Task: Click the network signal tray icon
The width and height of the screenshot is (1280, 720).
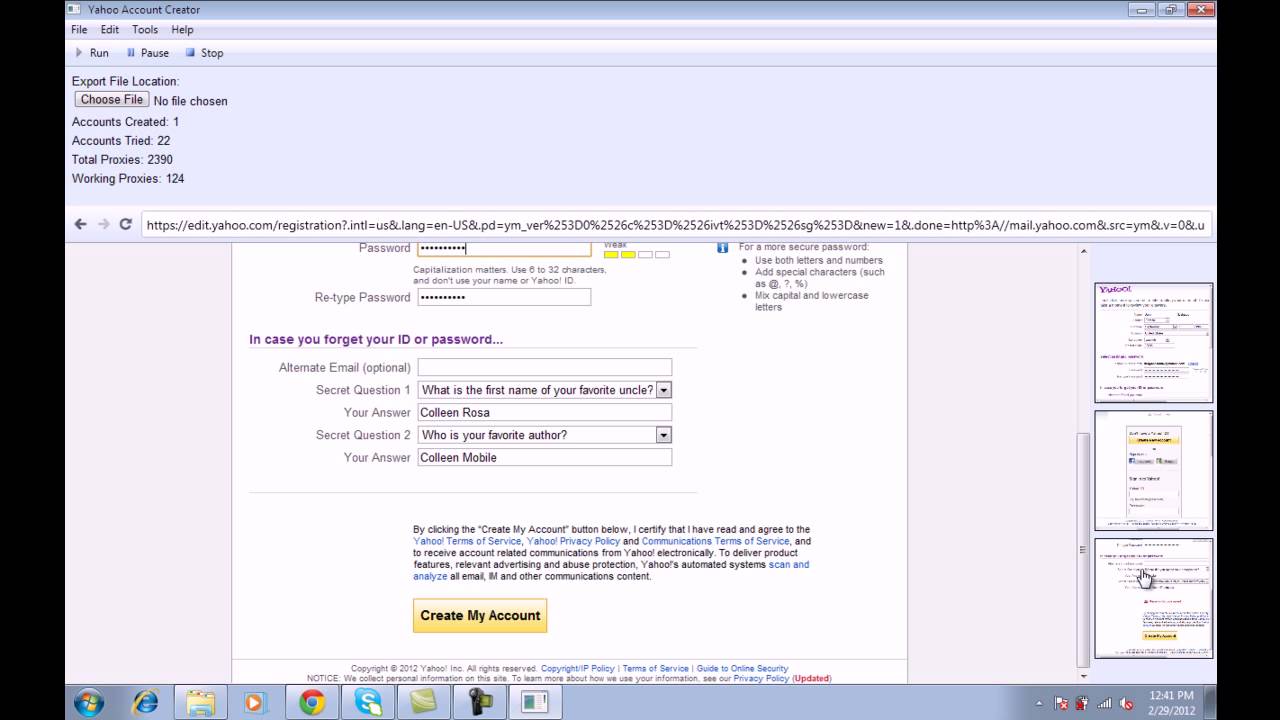Action: pyautogui.click(x=1105, y=703)
